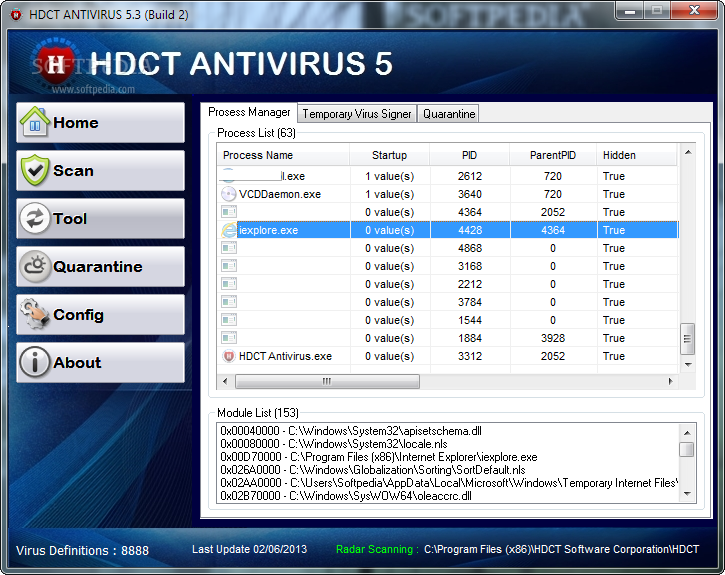Viewport: 725px width, 575px height.
Task: Select the VCDDaemon.exe process row
Action: [448, 194]
